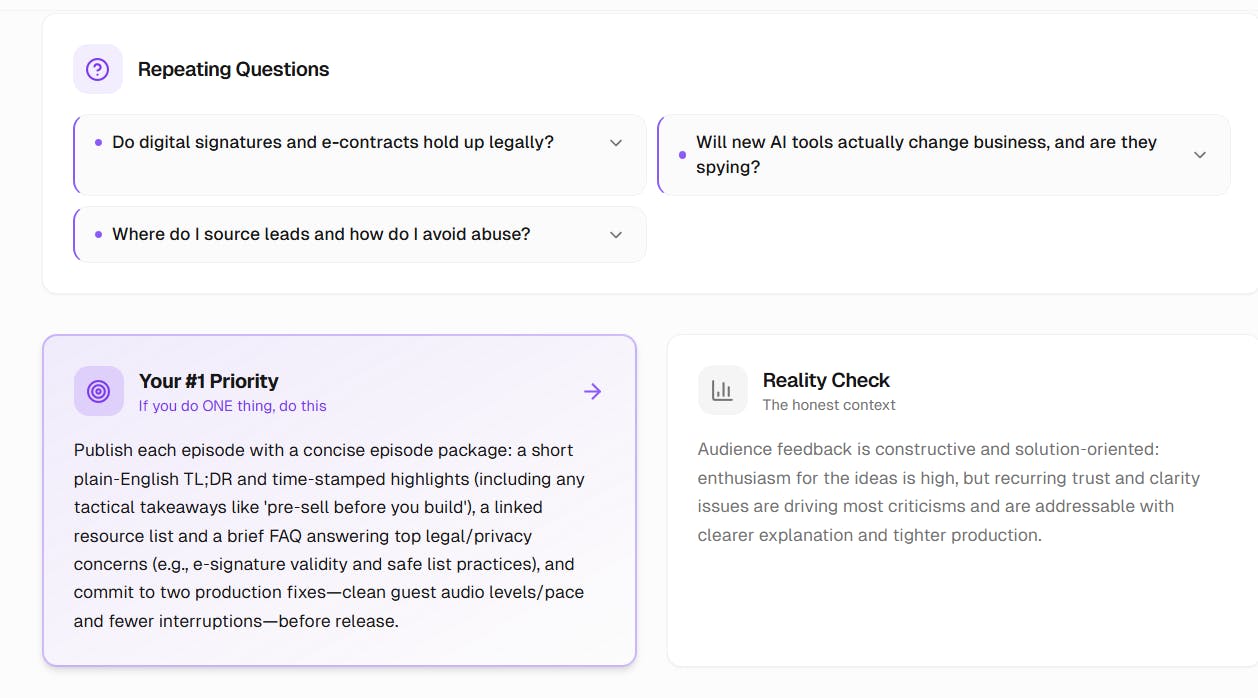Expand the AI tools question using its chevron

(x=1200, y=155)
